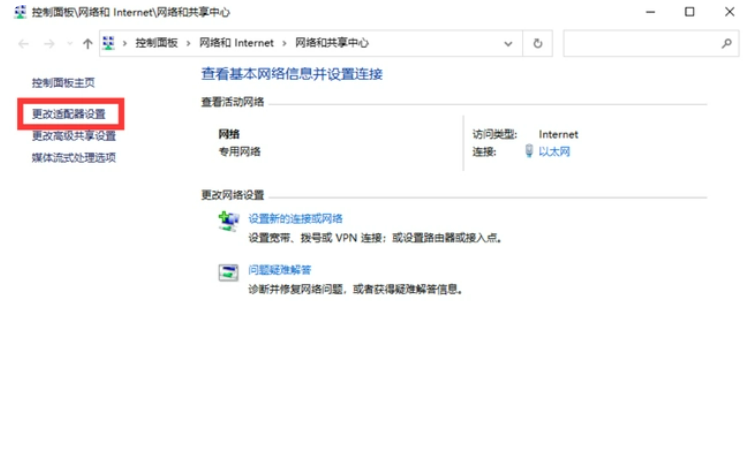
Task: Go to 控制面板主页 in the left pane
Action: tap(63, 82)
